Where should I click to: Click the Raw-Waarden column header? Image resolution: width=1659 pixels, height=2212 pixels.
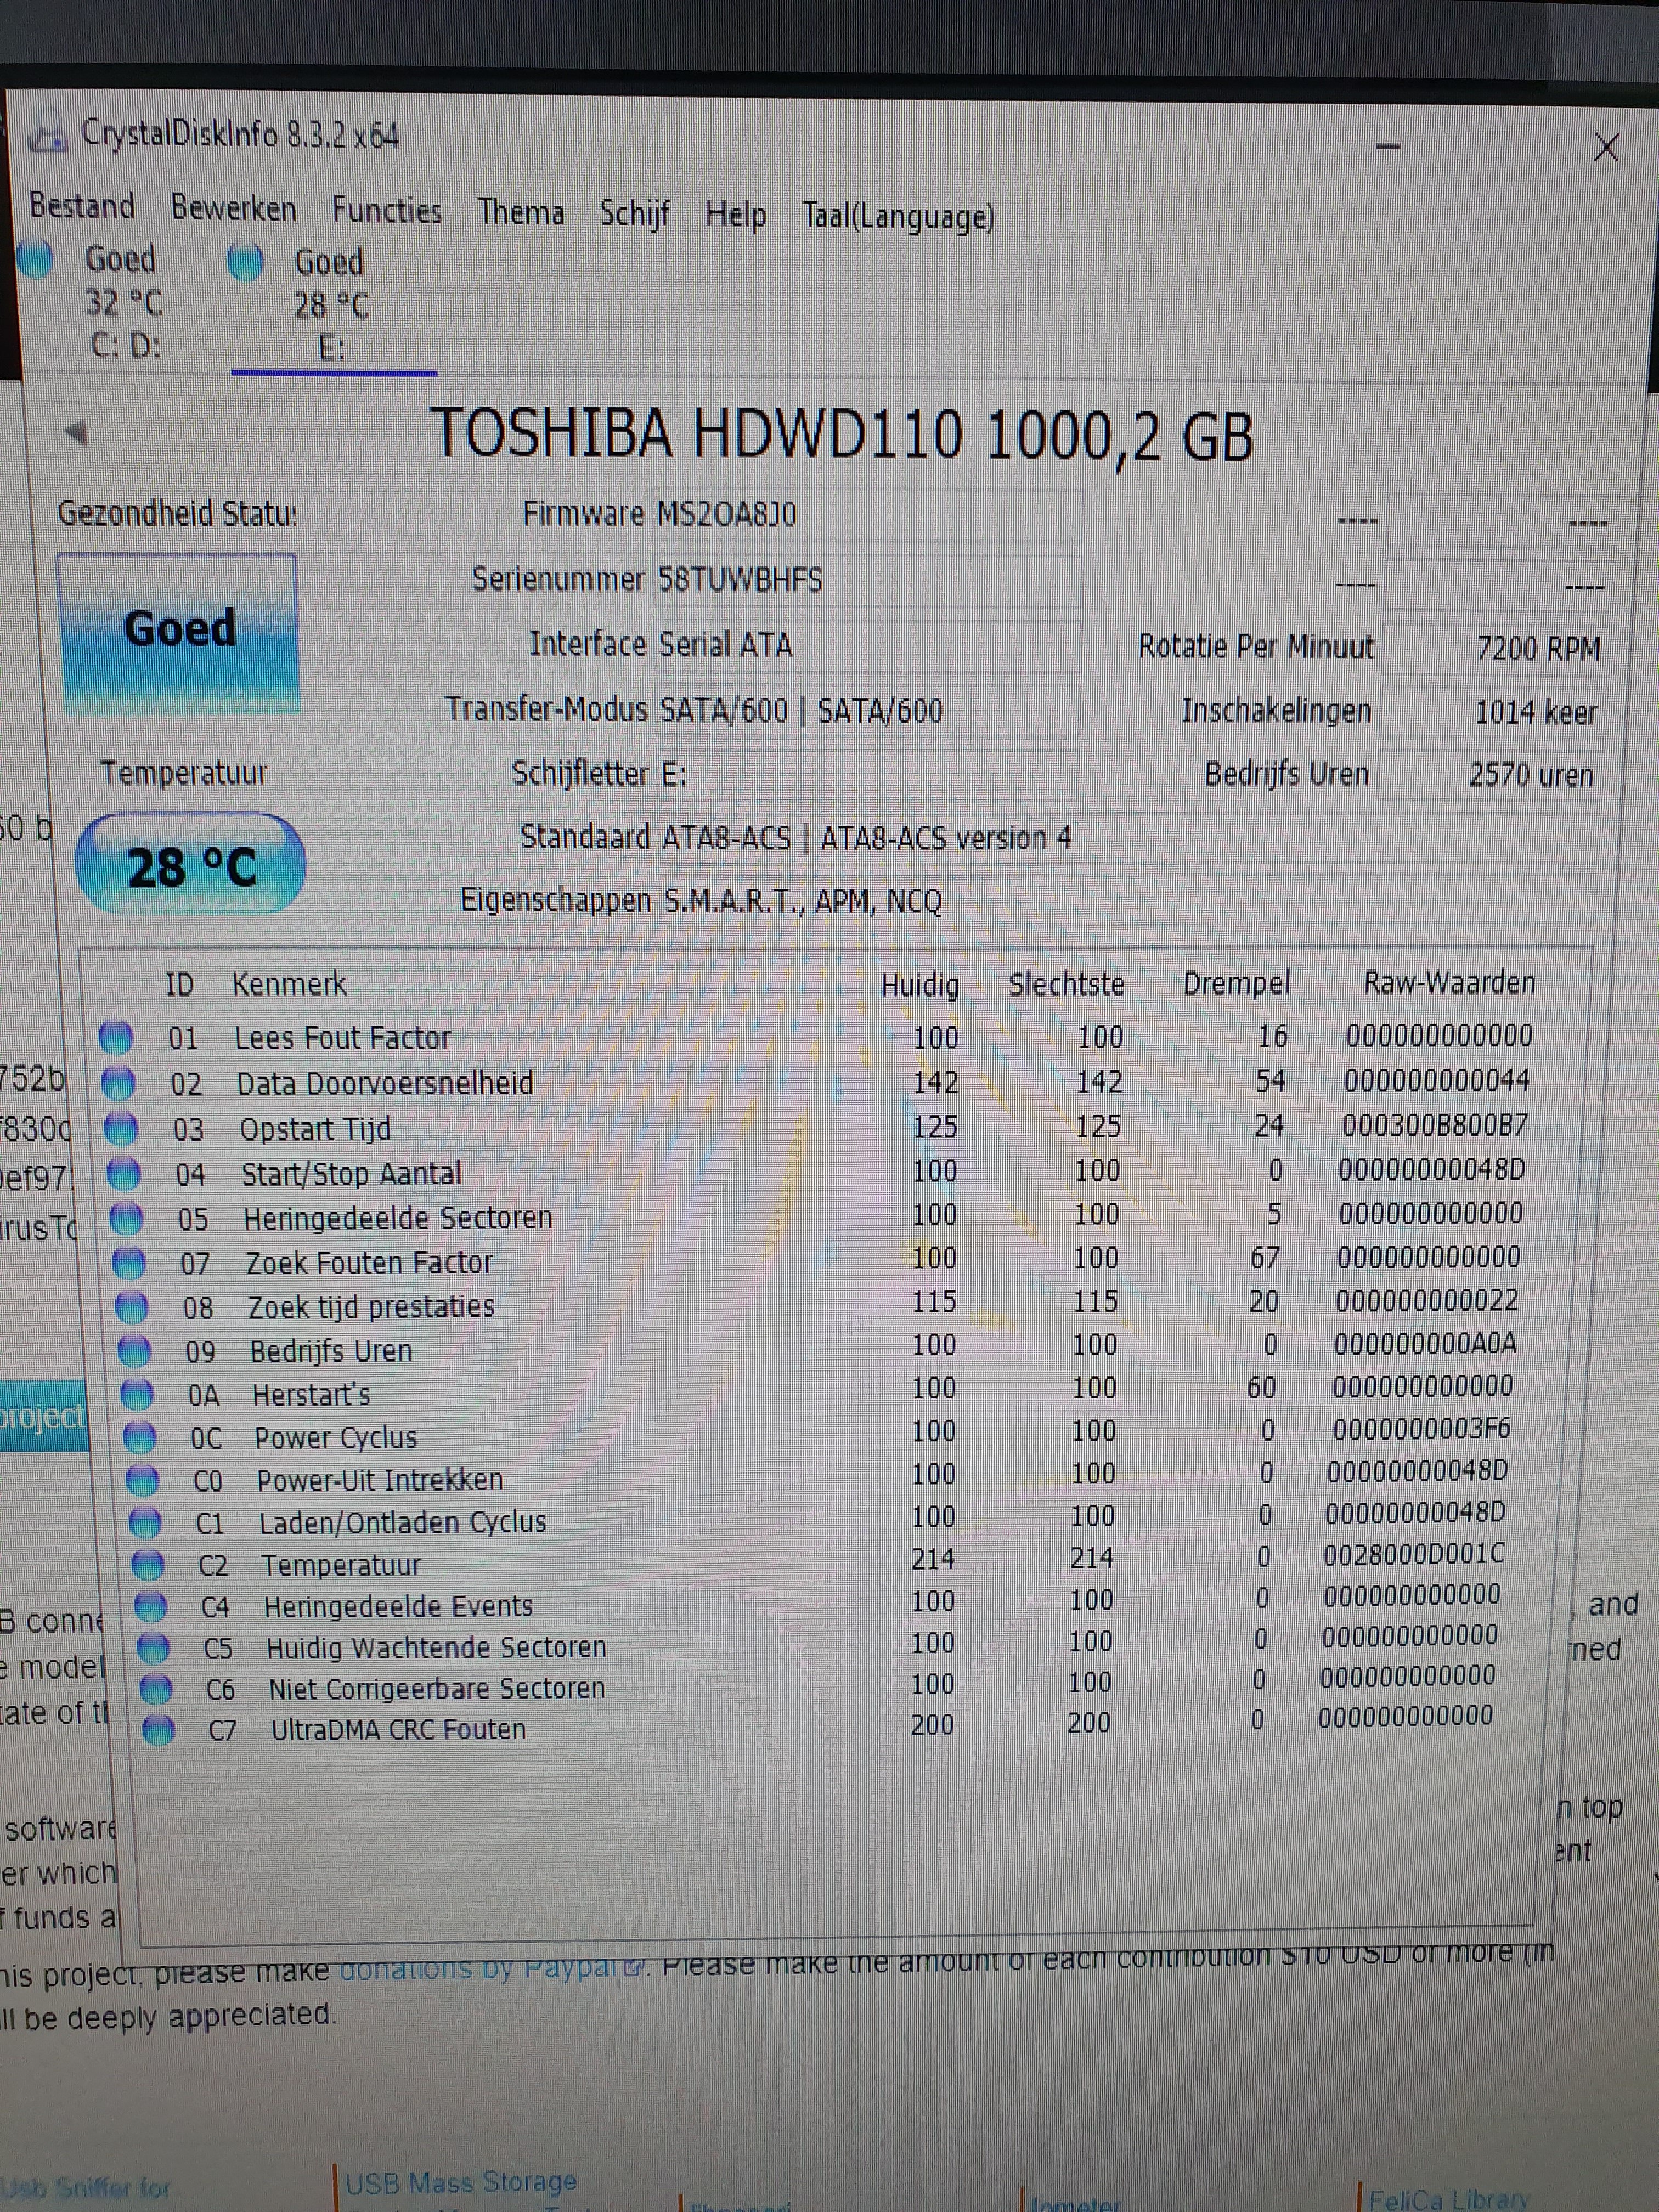pyautogui.click(x=1449, y=983)
